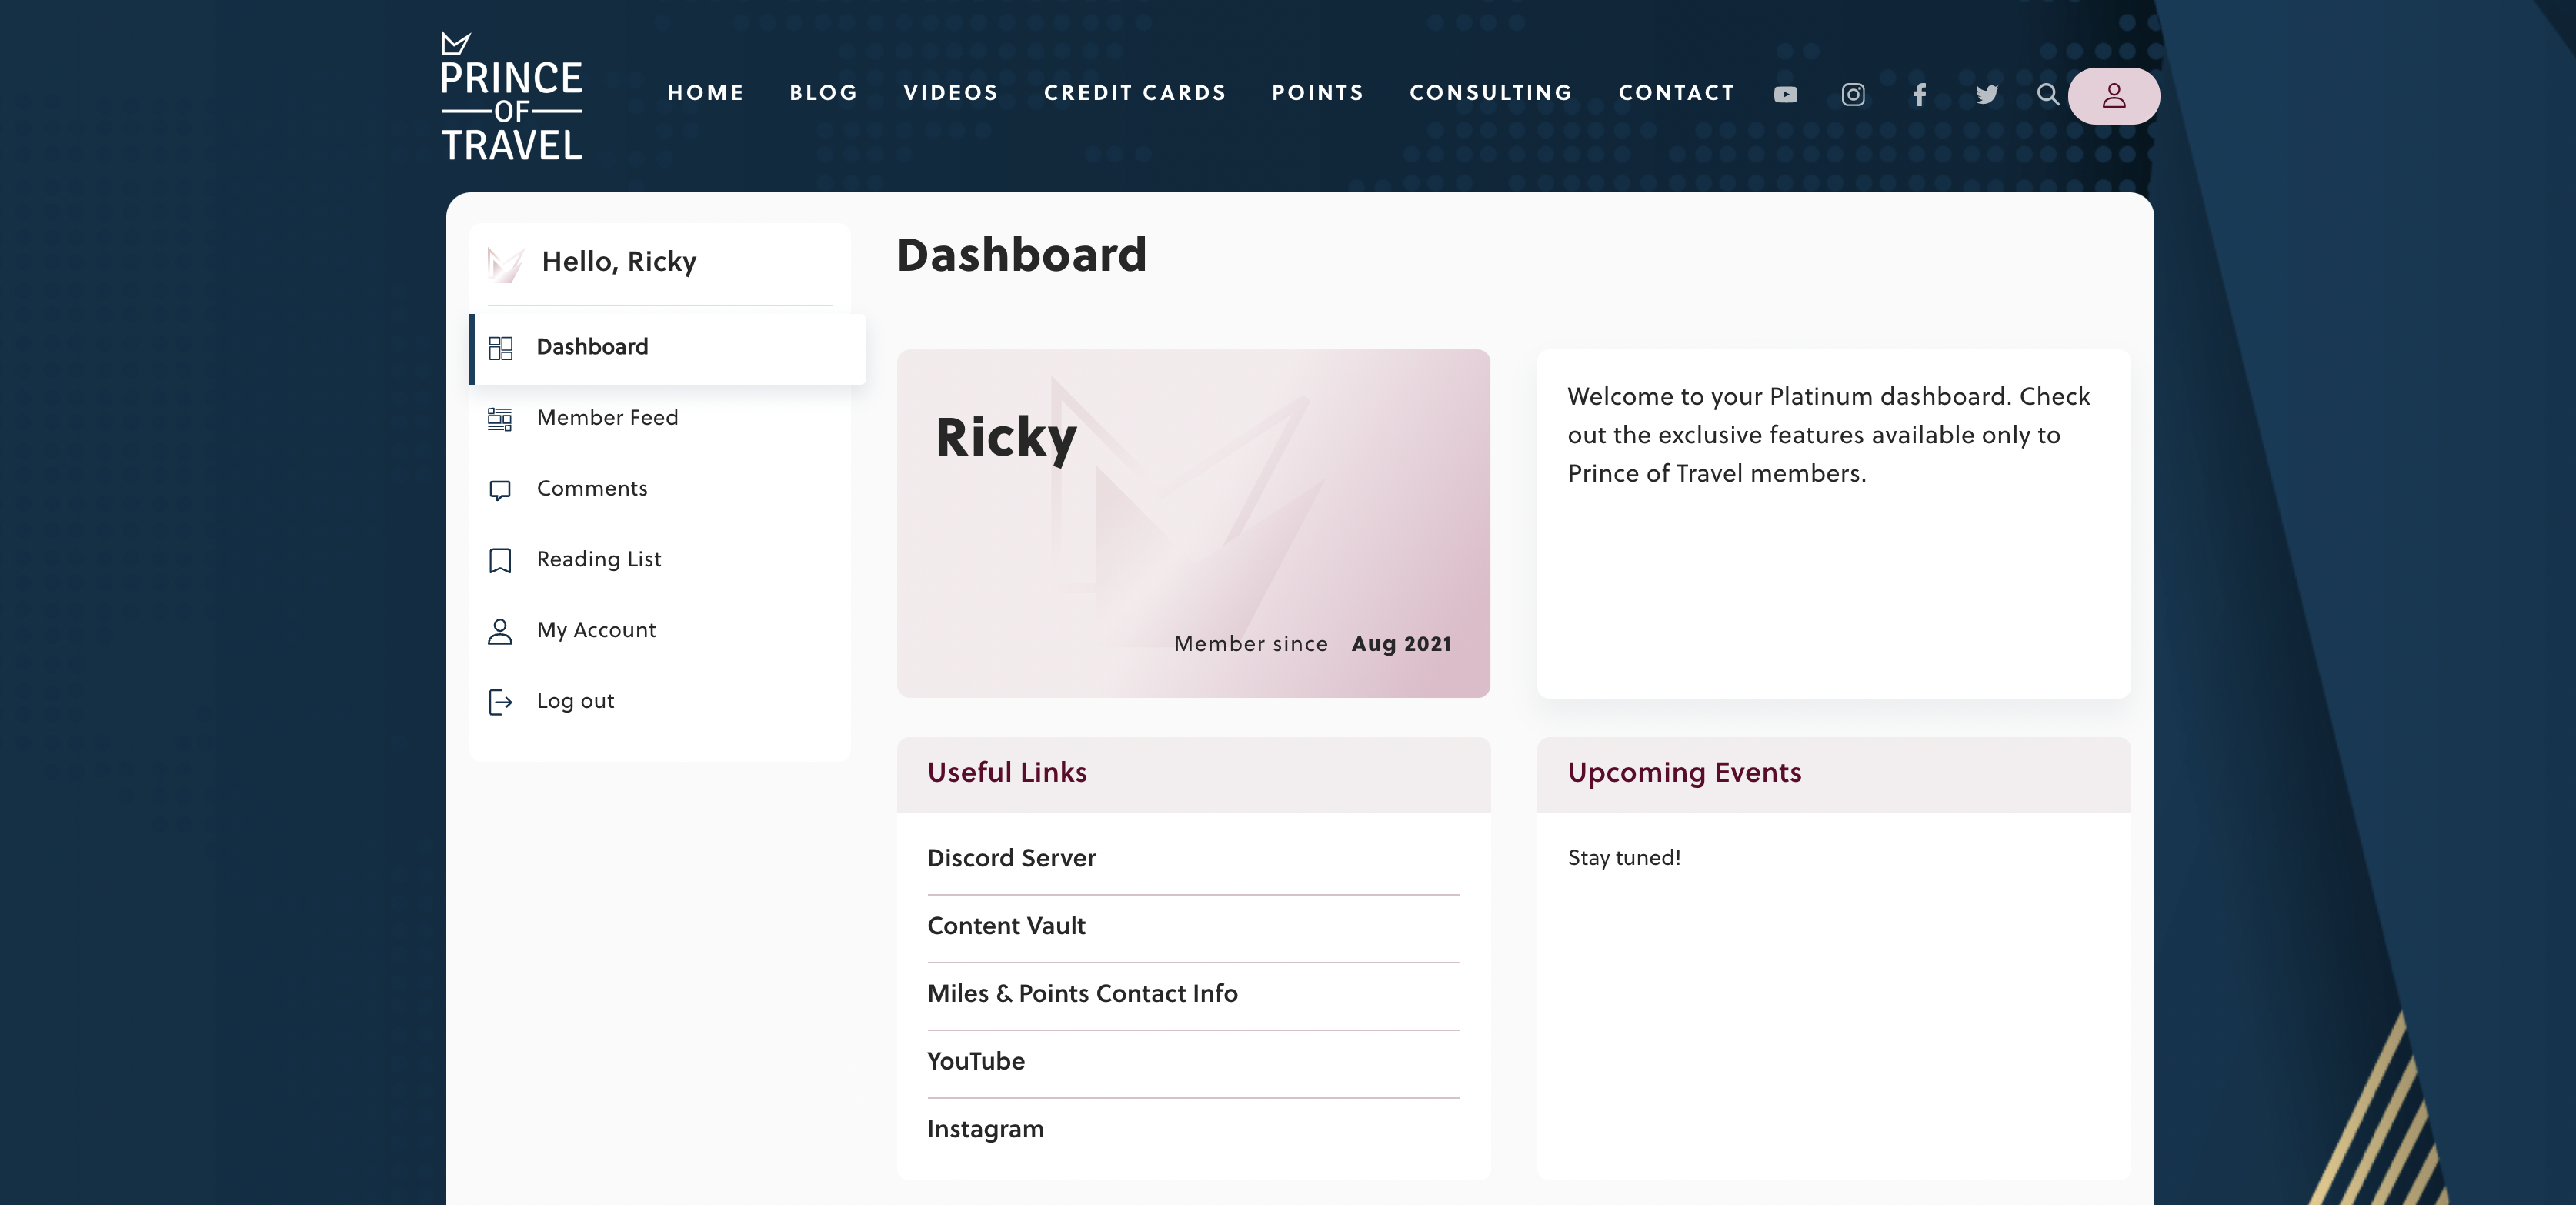Click the Ricky membership card
The width and height of the screenshot is (2576, 1205).
click(x=1192, y=523)
